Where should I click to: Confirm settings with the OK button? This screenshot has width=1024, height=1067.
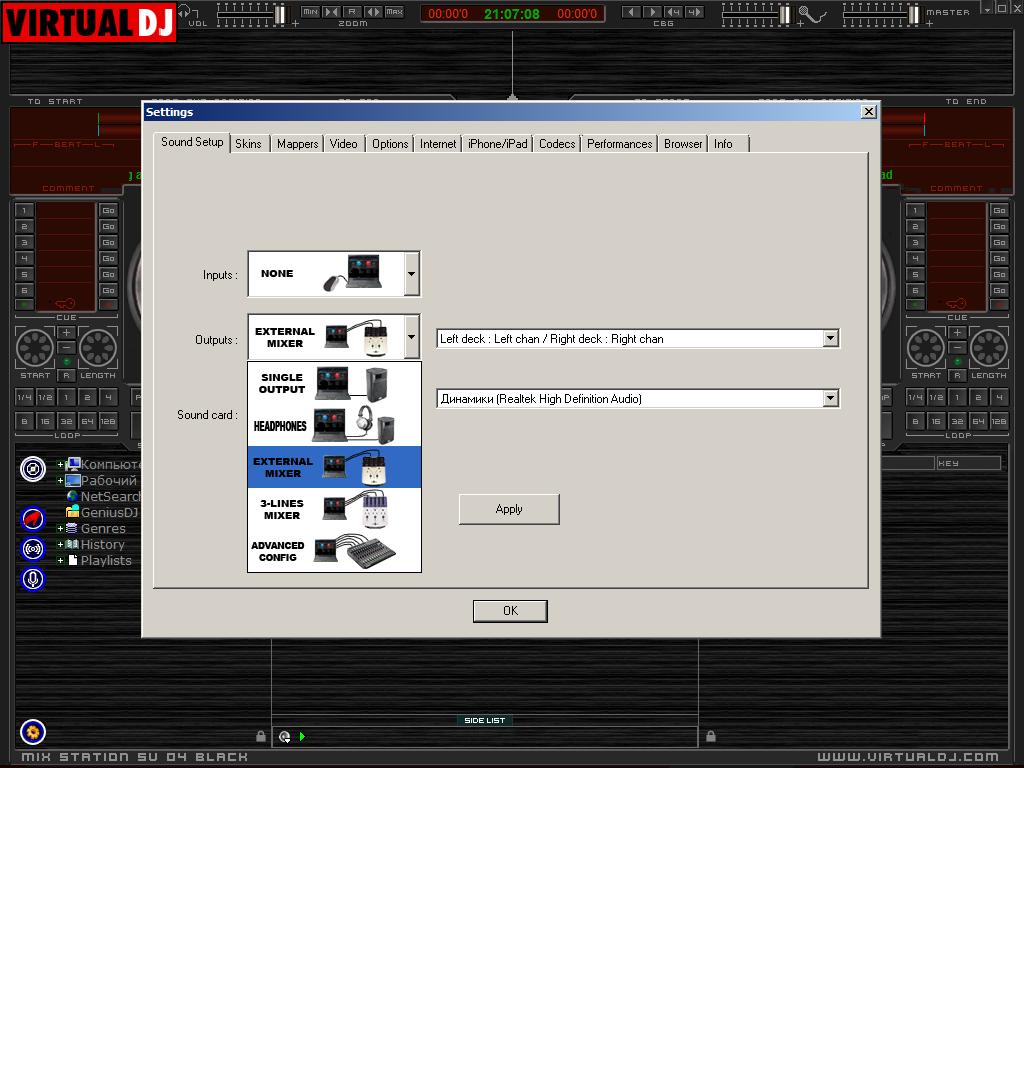coord(510,611)
